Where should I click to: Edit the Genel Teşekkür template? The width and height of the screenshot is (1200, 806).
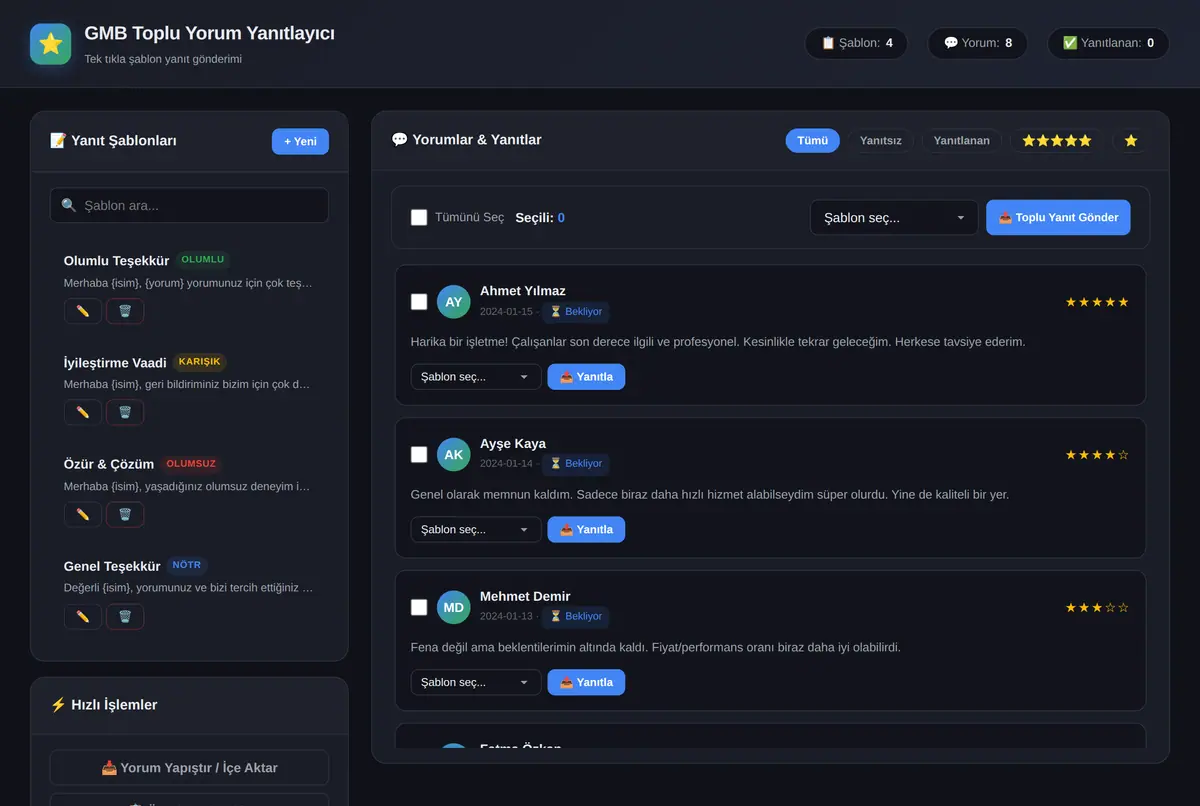[83, 616]
